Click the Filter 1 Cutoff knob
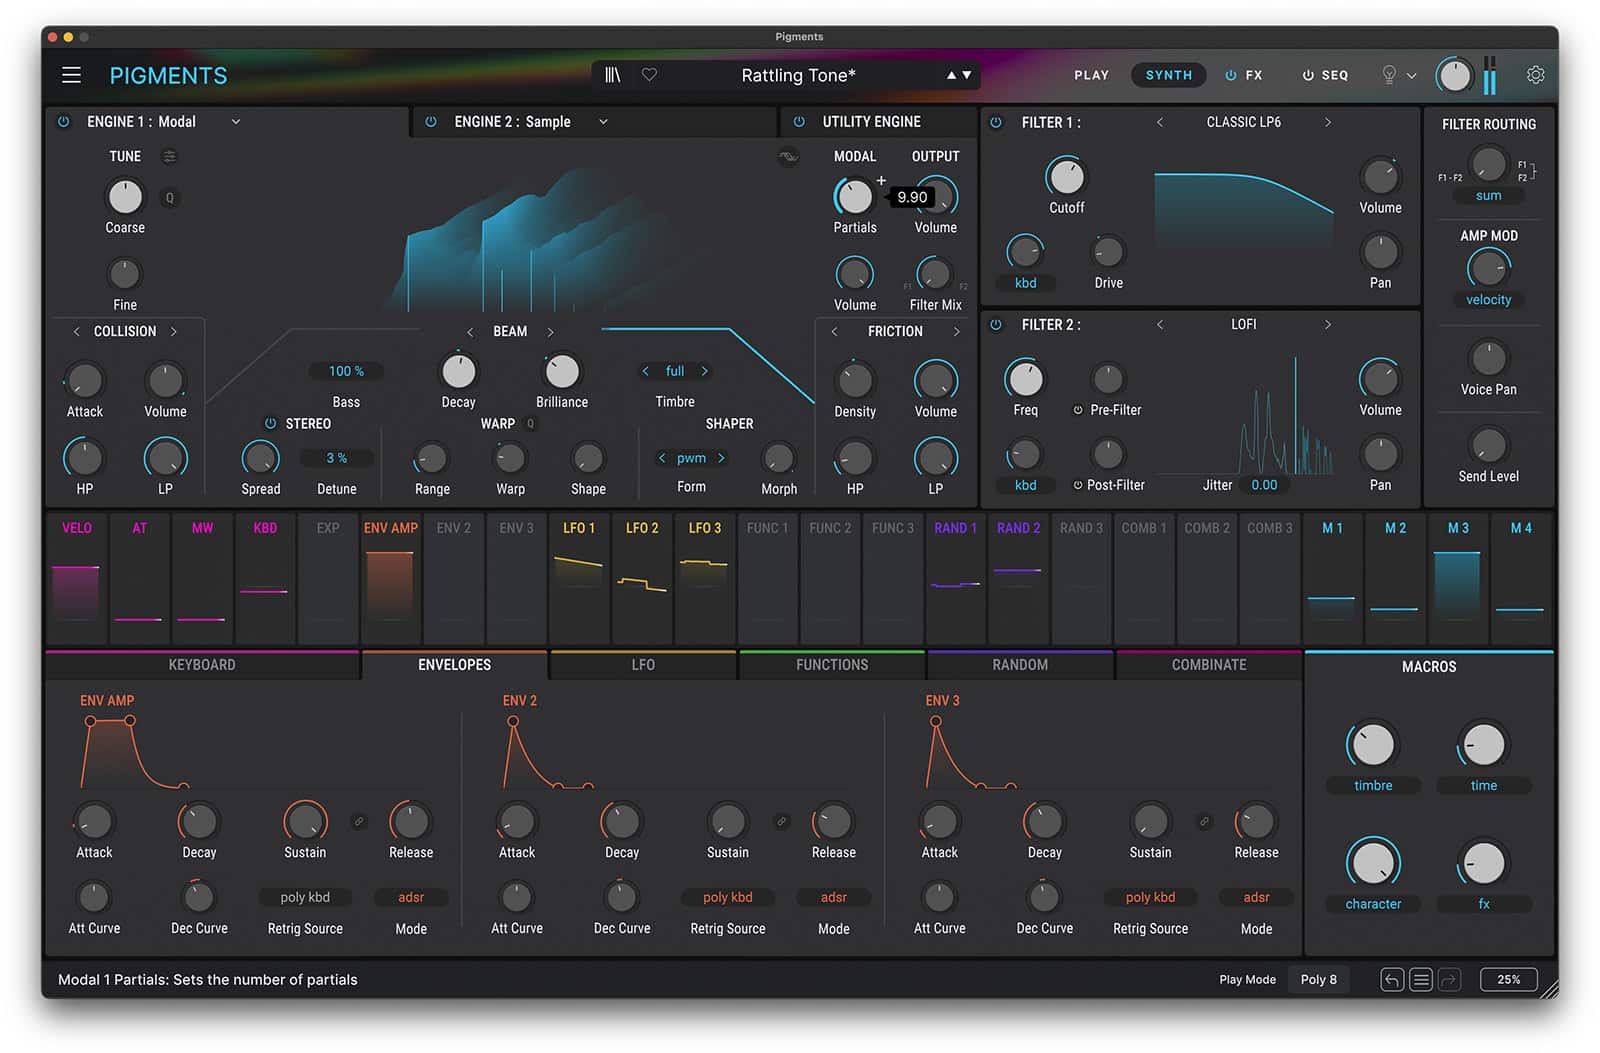The width and height of the screenshot is (1600, 1053). click(1066, 178)
